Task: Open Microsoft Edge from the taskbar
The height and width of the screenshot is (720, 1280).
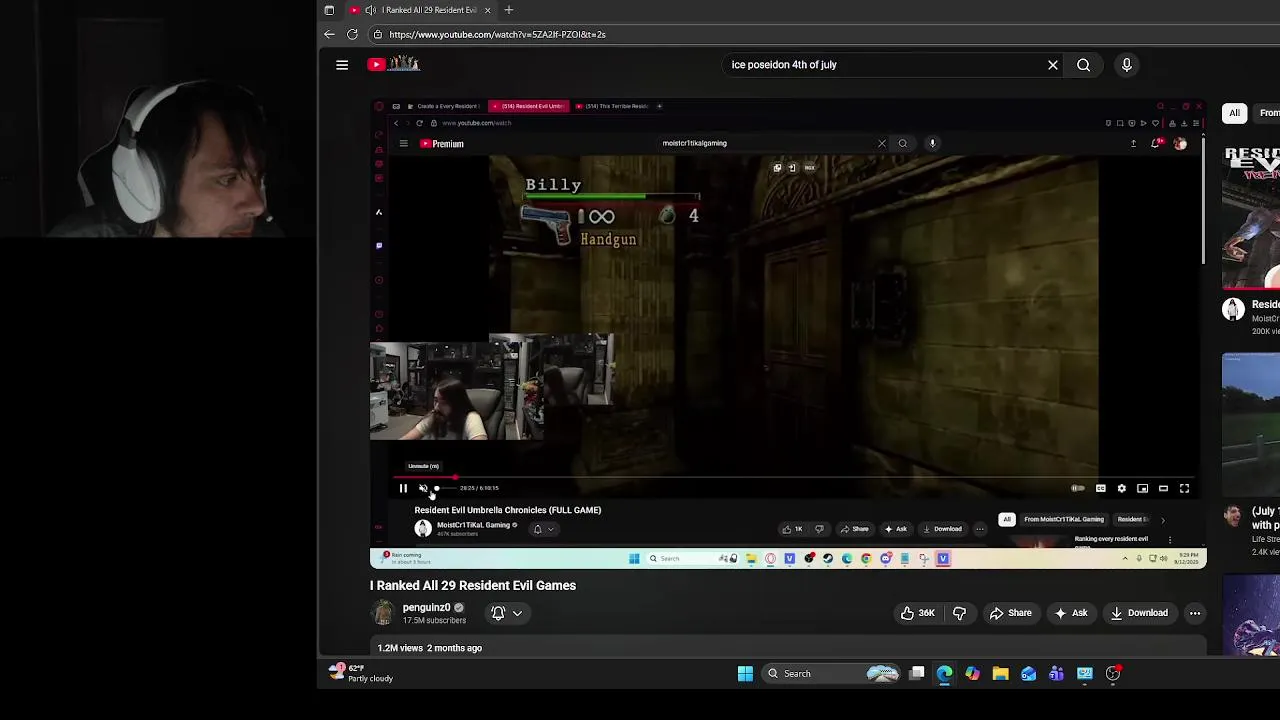Action: click(x=944, y=674)
